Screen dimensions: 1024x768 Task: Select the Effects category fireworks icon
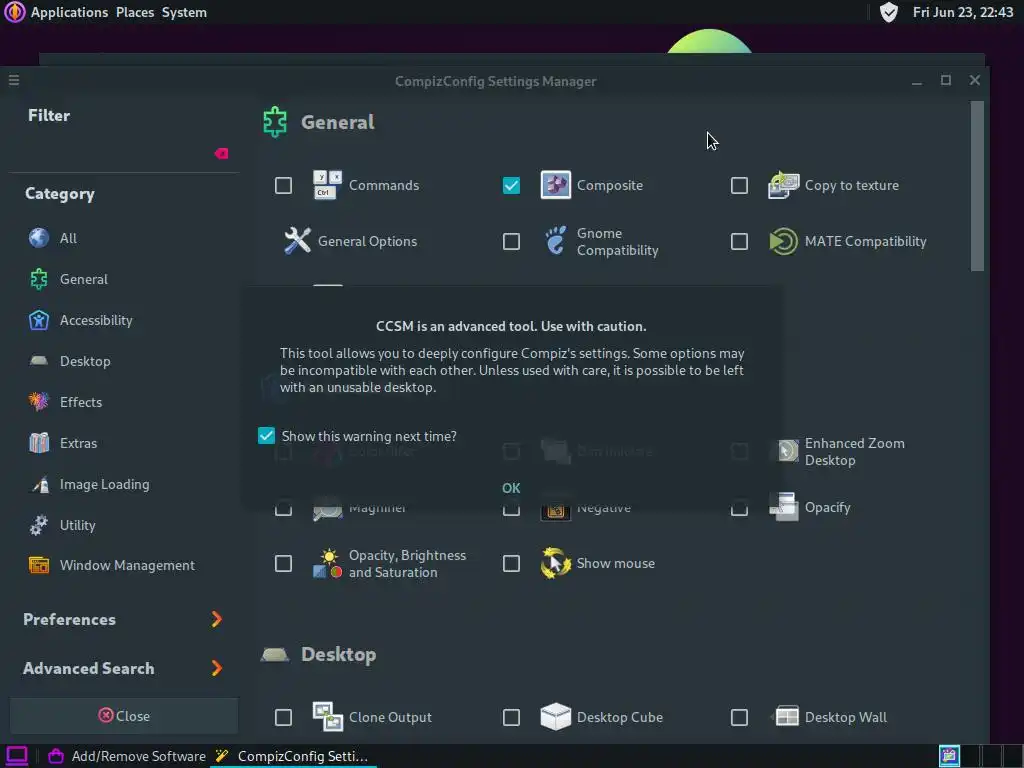click(39, 402)
